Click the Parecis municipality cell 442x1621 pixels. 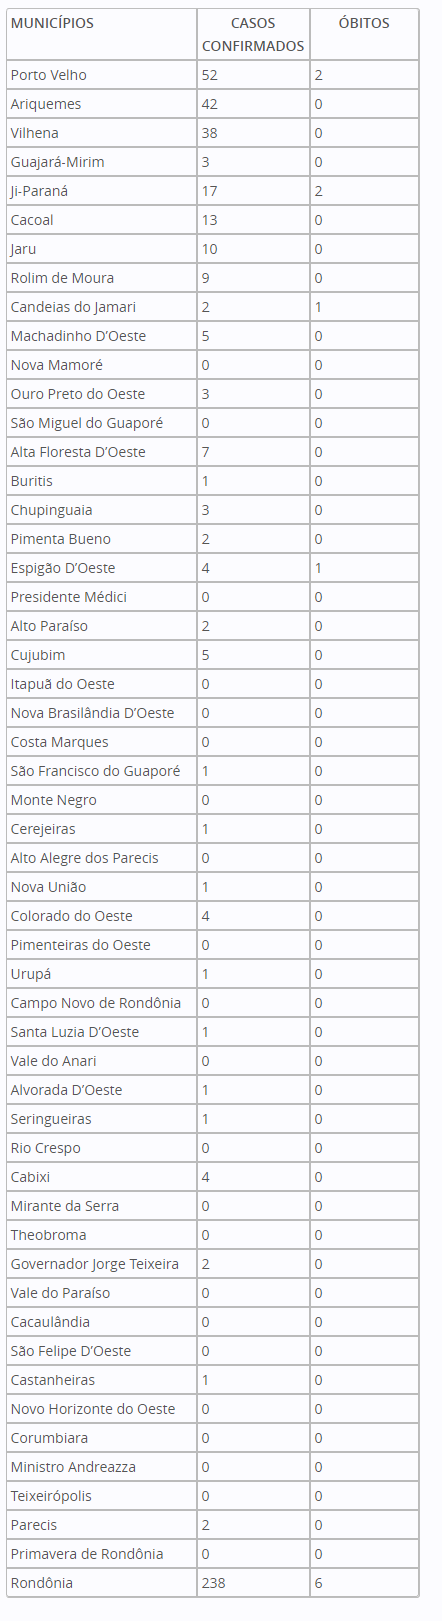(102, 1525)
